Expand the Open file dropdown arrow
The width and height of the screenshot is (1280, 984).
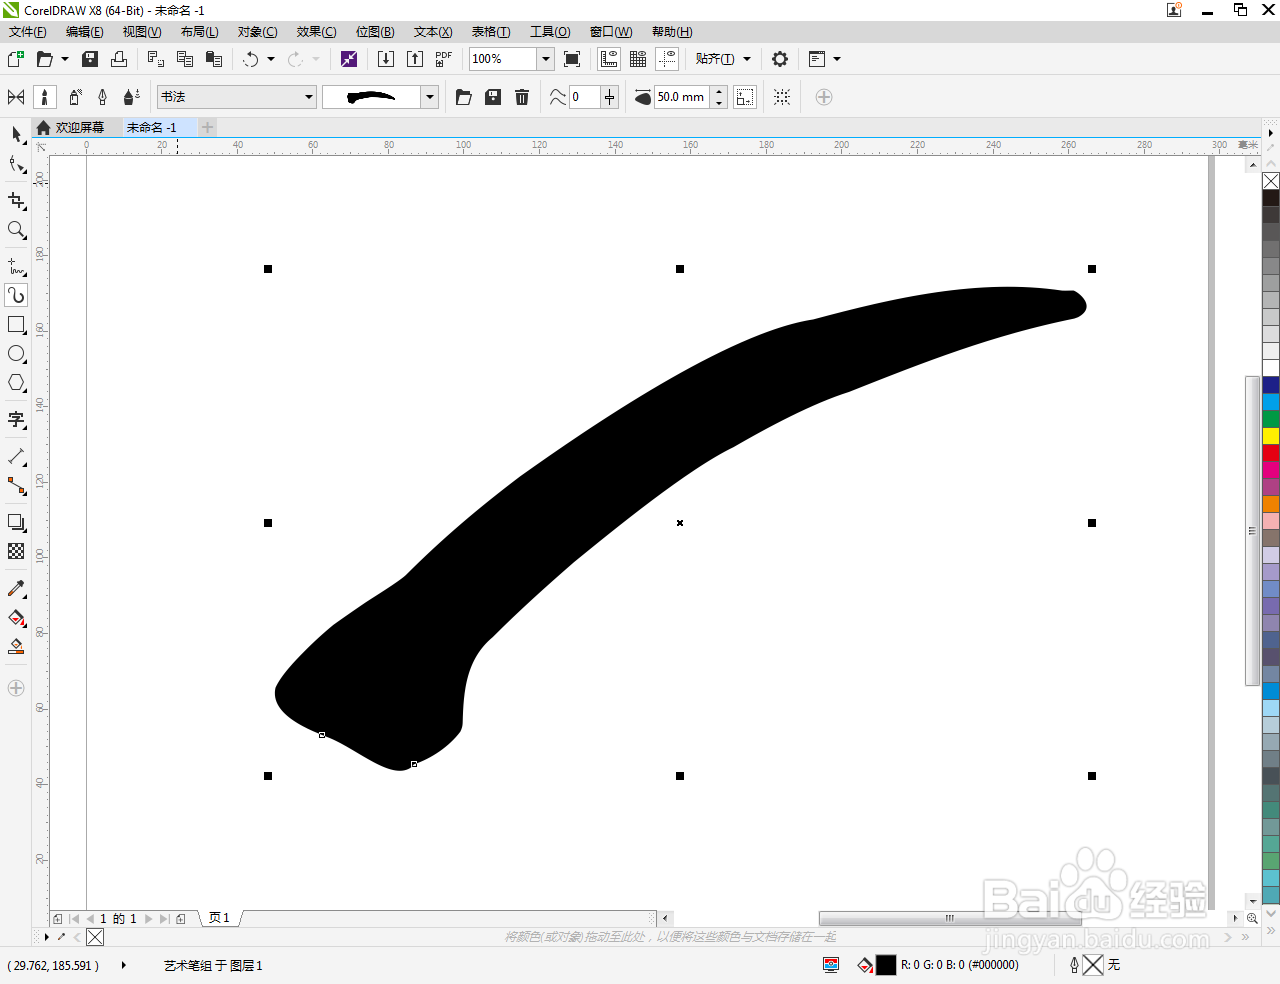65,59
